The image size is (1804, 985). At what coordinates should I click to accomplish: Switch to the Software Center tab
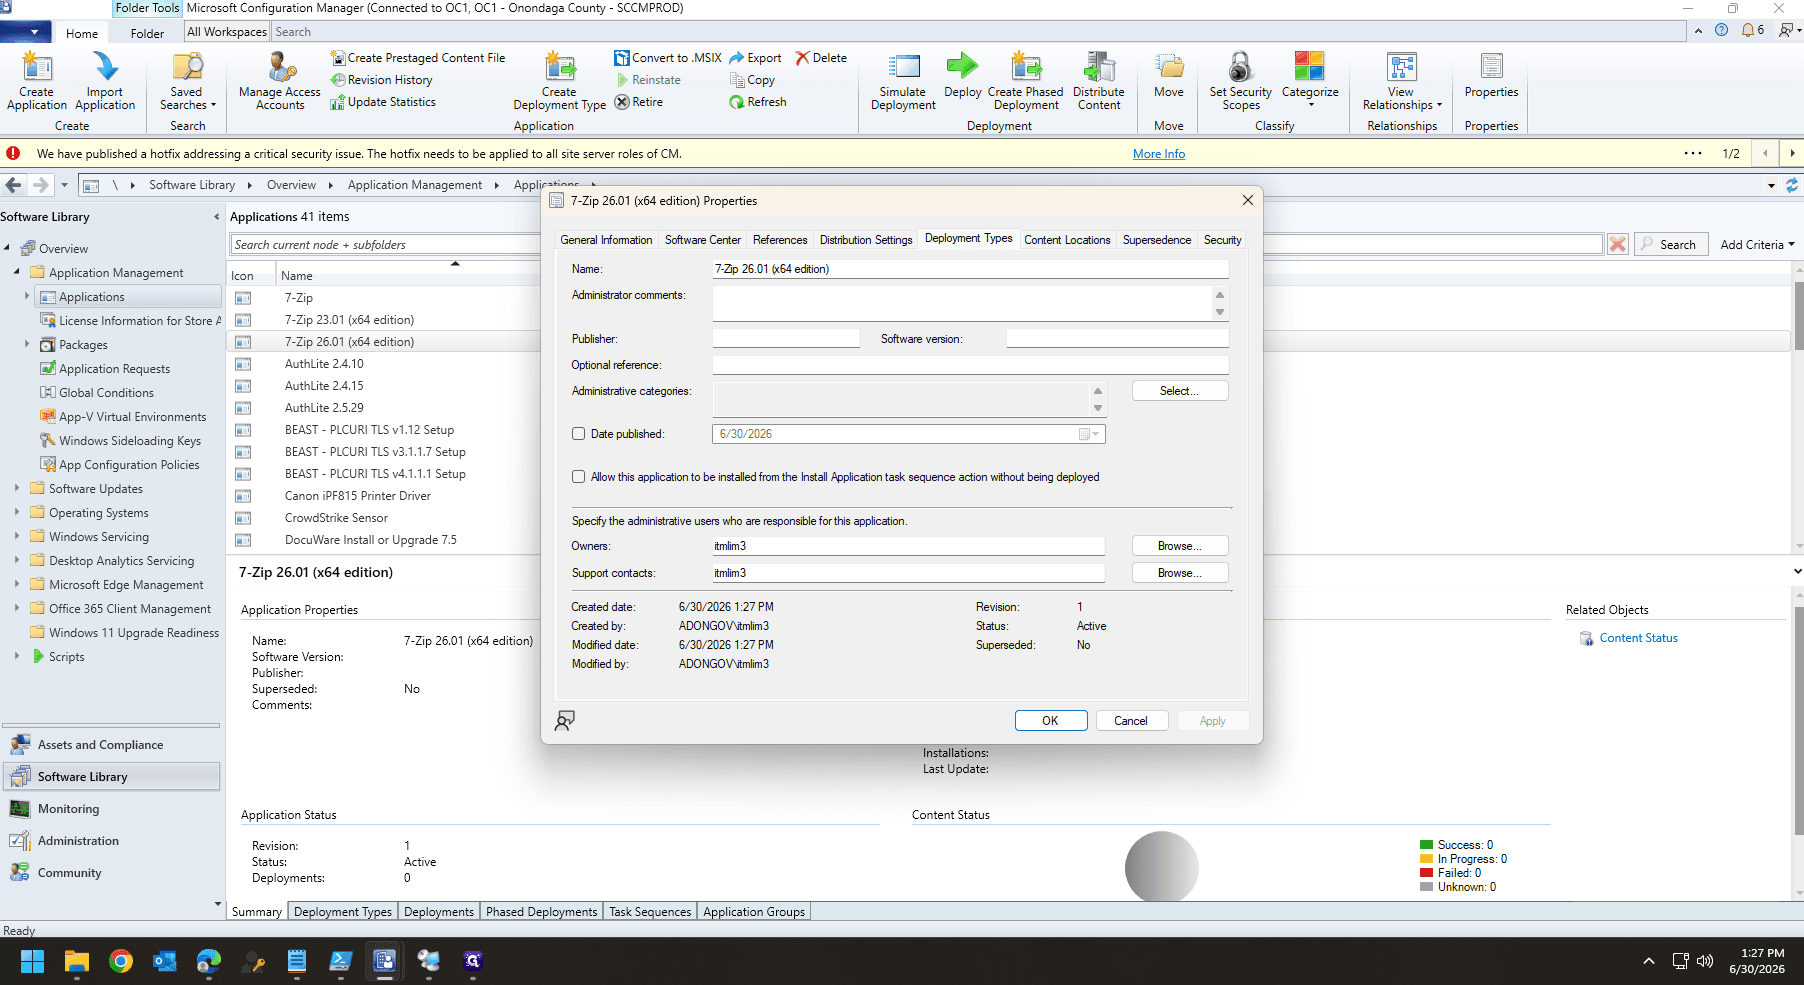pos(703,240)
